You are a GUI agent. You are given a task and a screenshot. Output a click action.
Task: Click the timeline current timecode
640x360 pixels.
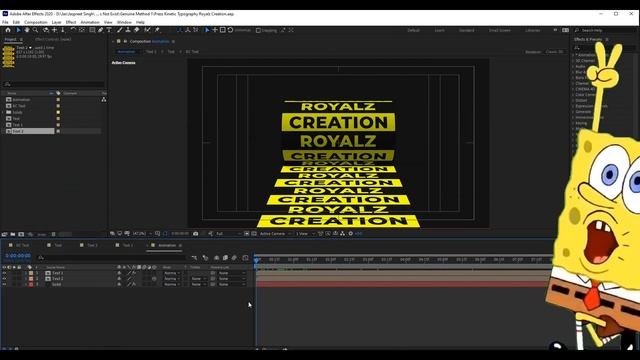point(18,256)
